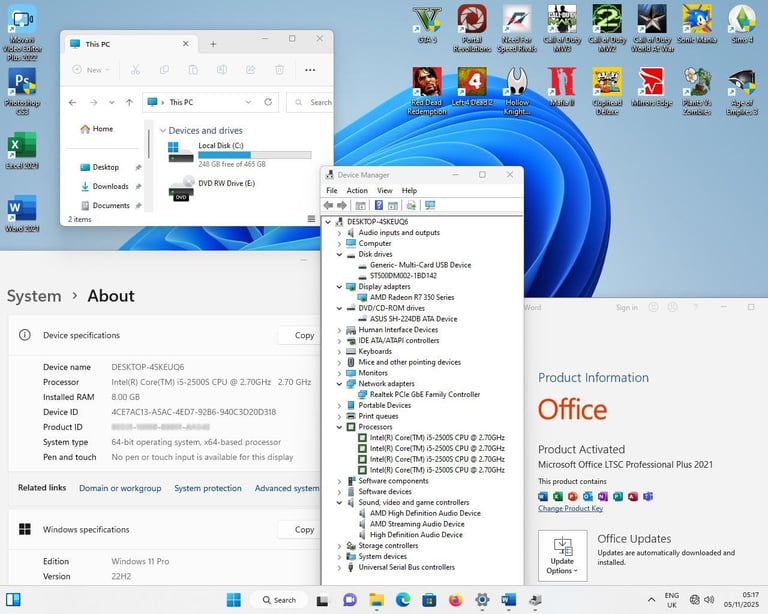Click Paste clipboard icon in File Explorer
The width and height of the screenshot is (768, 614).
[193, 70]
